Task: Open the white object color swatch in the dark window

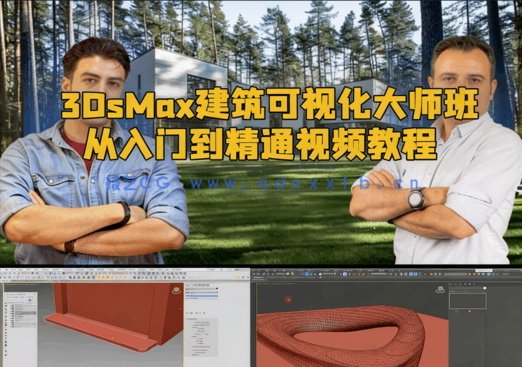Action: point(484,288)
